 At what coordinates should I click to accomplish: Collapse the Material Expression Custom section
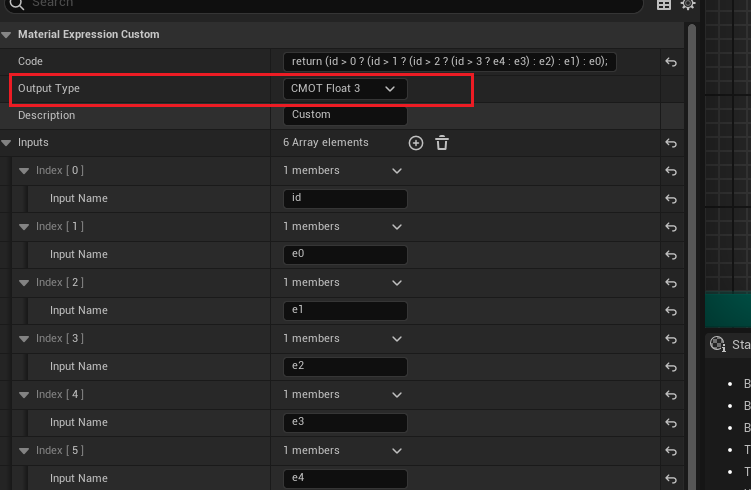(7, 35)
